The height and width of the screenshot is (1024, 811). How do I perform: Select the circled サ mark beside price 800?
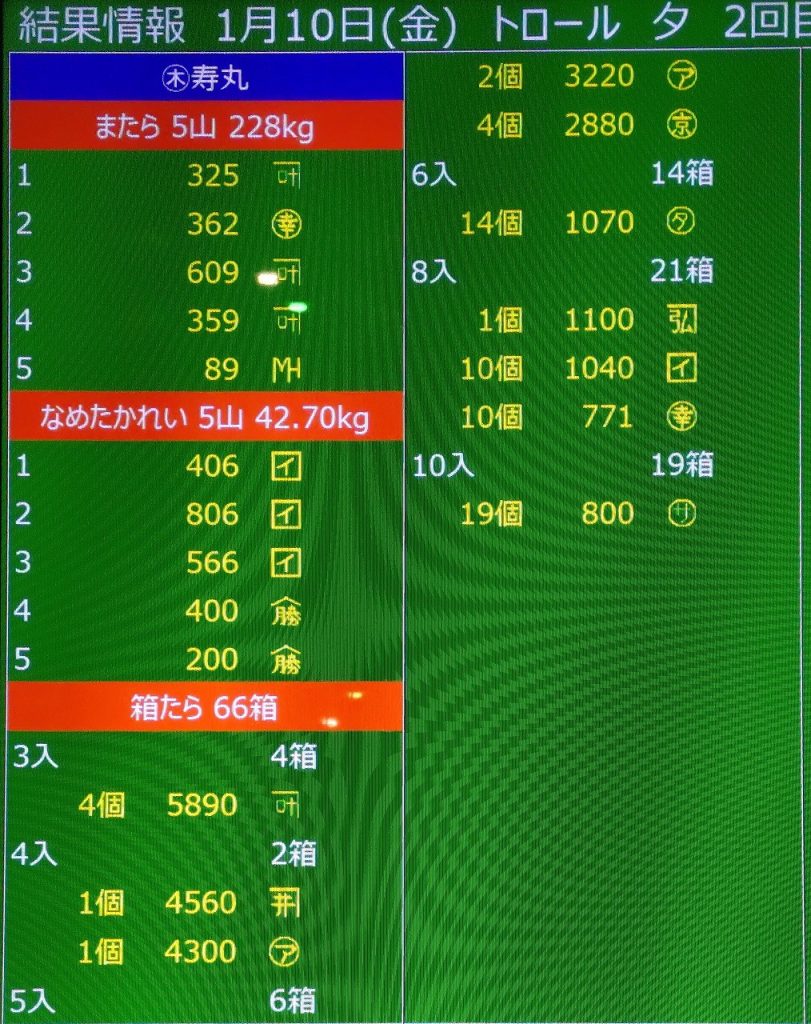click(x=681, y=514)
